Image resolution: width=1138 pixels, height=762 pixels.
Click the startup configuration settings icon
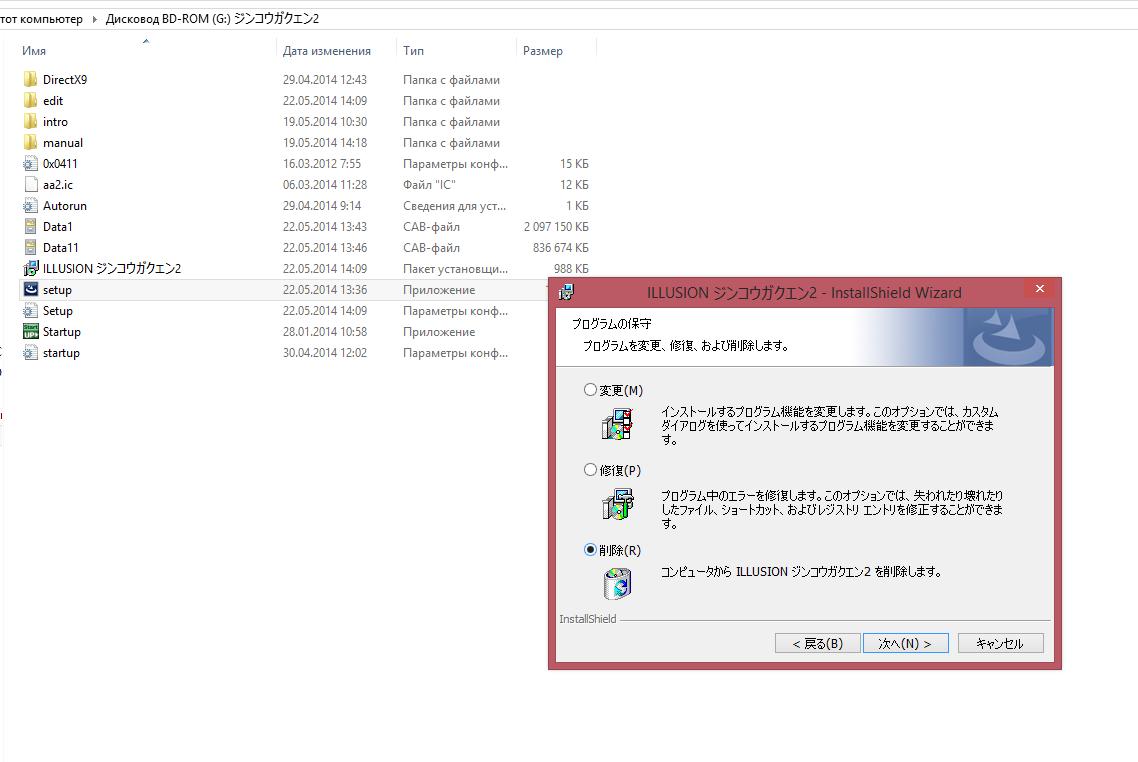coord(30,353)
